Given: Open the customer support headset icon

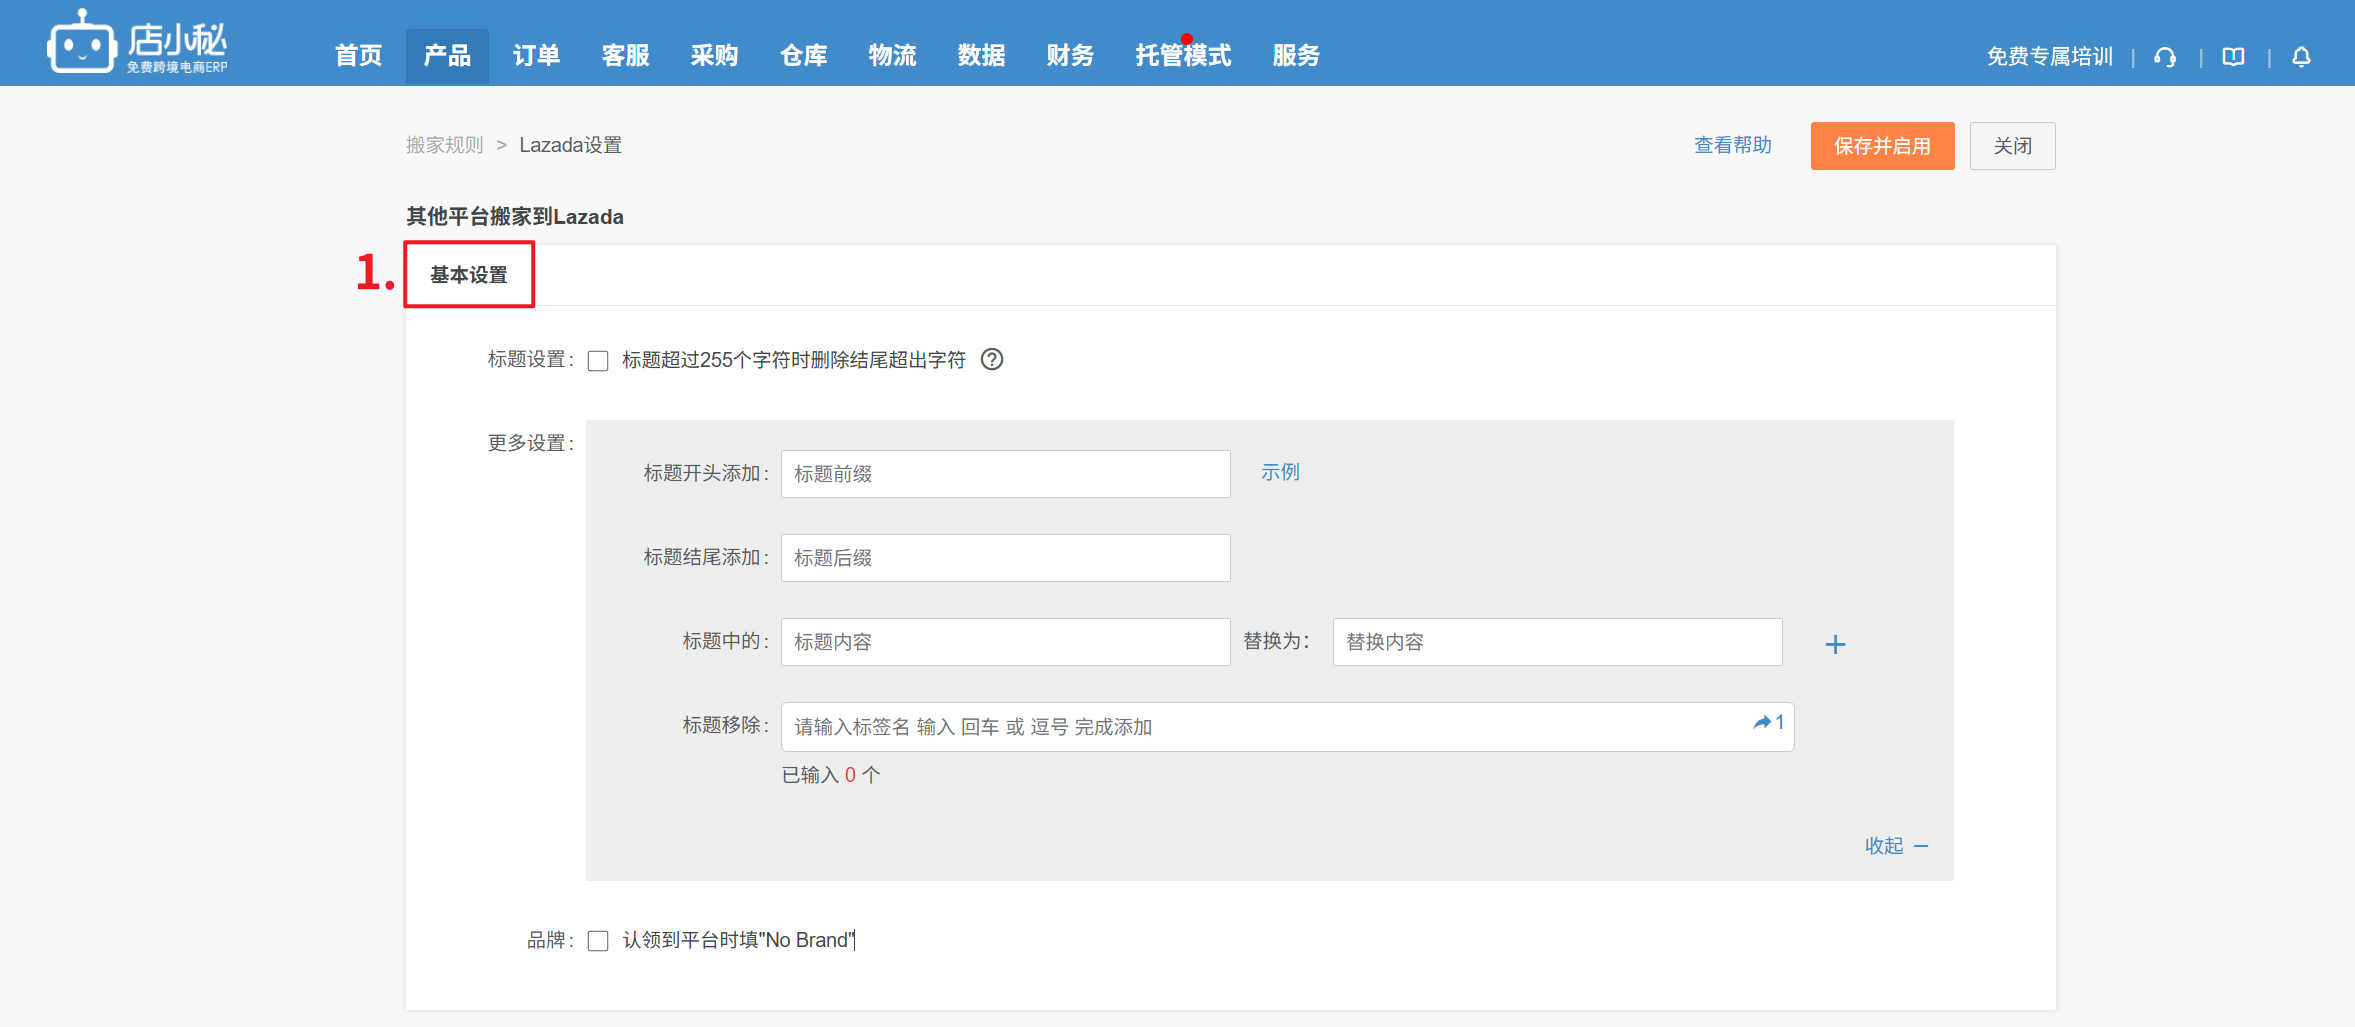Looking at the screenshot, I should (x=2165, y=57).
